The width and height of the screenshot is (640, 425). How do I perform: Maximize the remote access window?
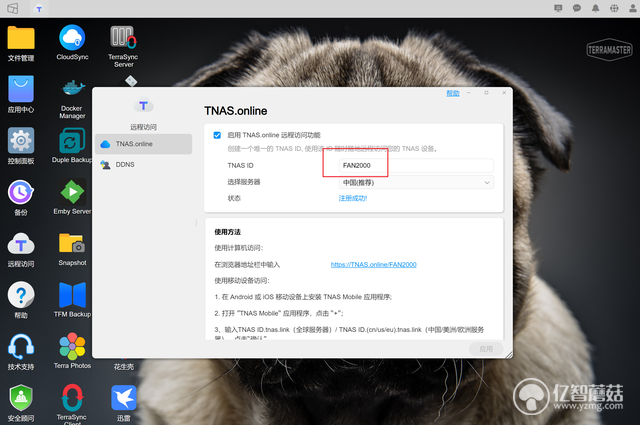[486, 93]
